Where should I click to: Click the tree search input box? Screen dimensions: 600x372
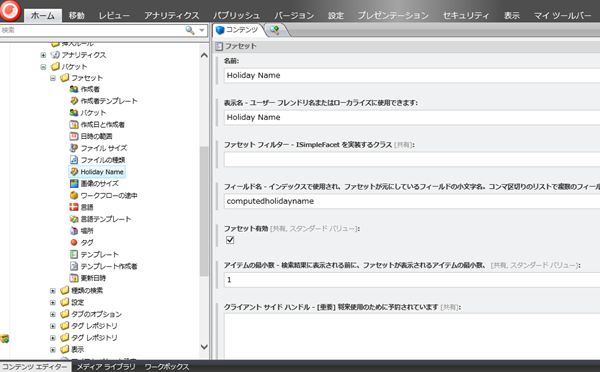(92, 30)
